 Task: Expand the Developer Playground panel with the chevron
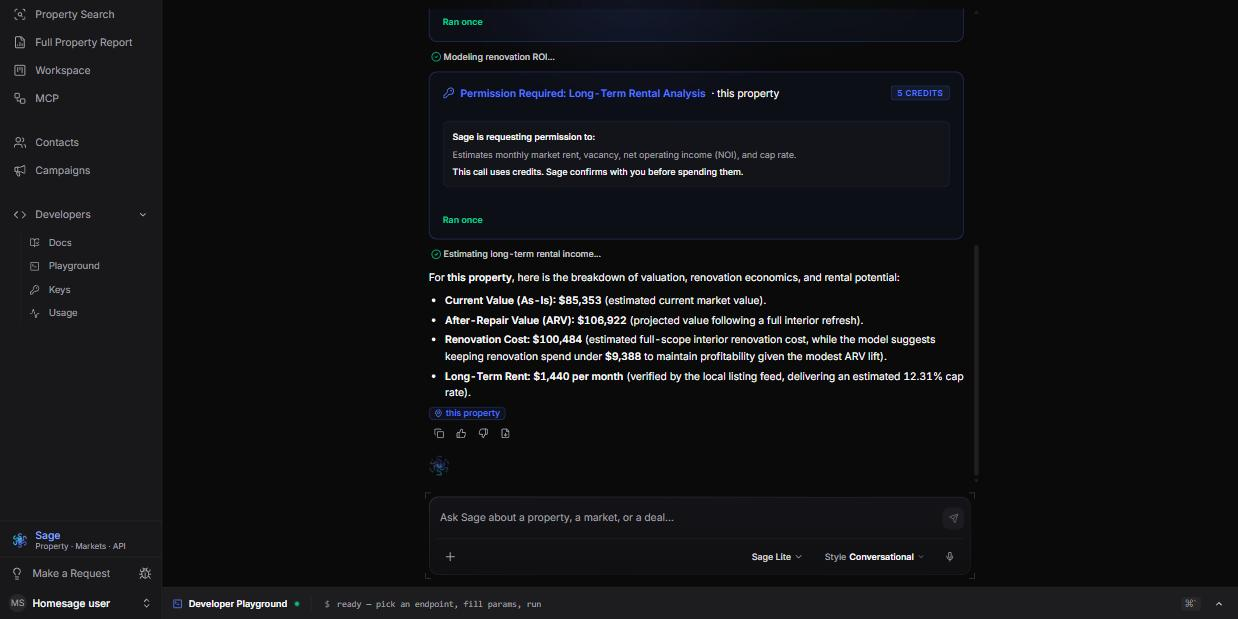coord(1218,604)
